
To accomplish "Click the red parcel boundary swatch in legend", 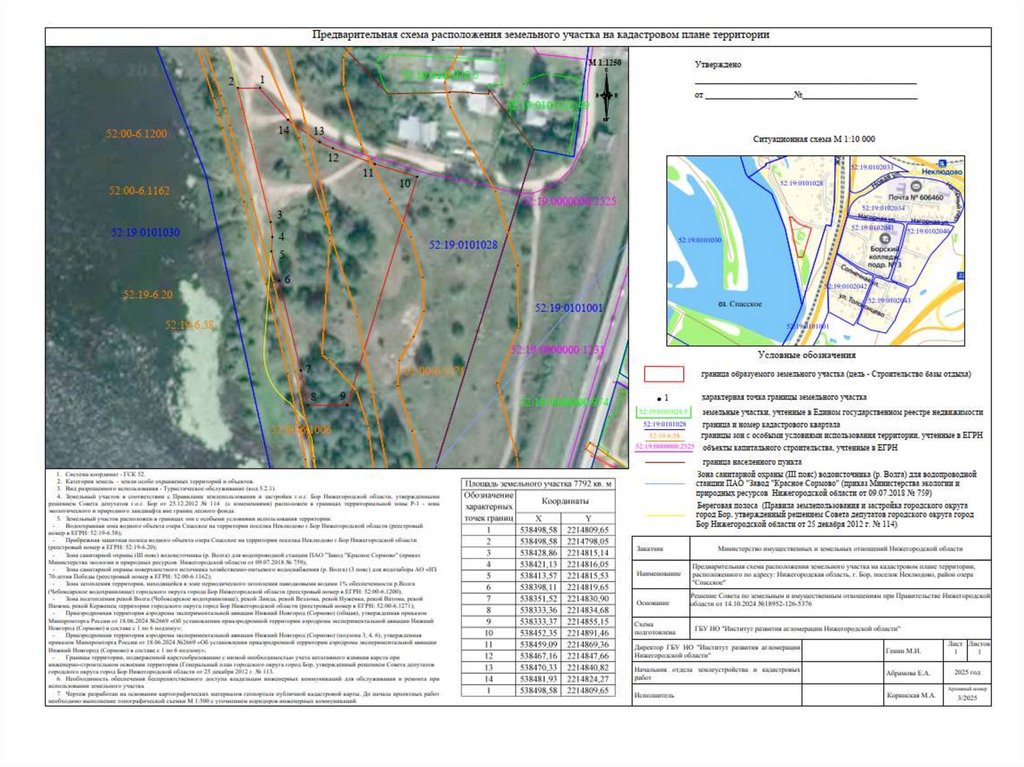I will point(664,374).
